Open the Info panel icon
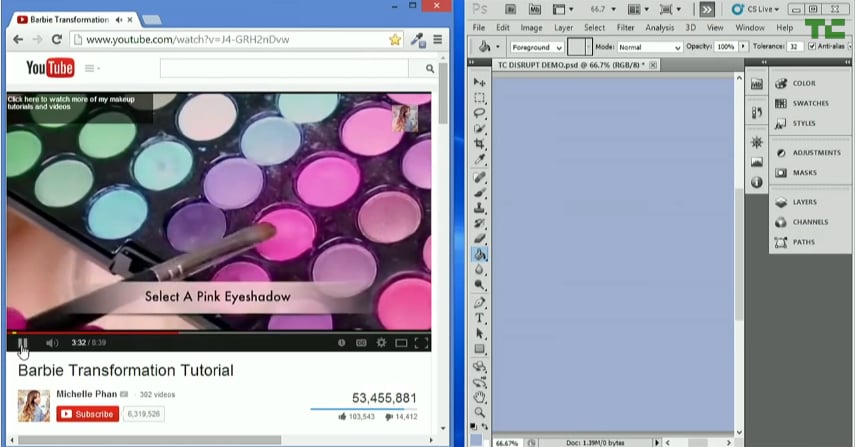The height and width of the screenshot is (447, 855). tap(756, 182)
